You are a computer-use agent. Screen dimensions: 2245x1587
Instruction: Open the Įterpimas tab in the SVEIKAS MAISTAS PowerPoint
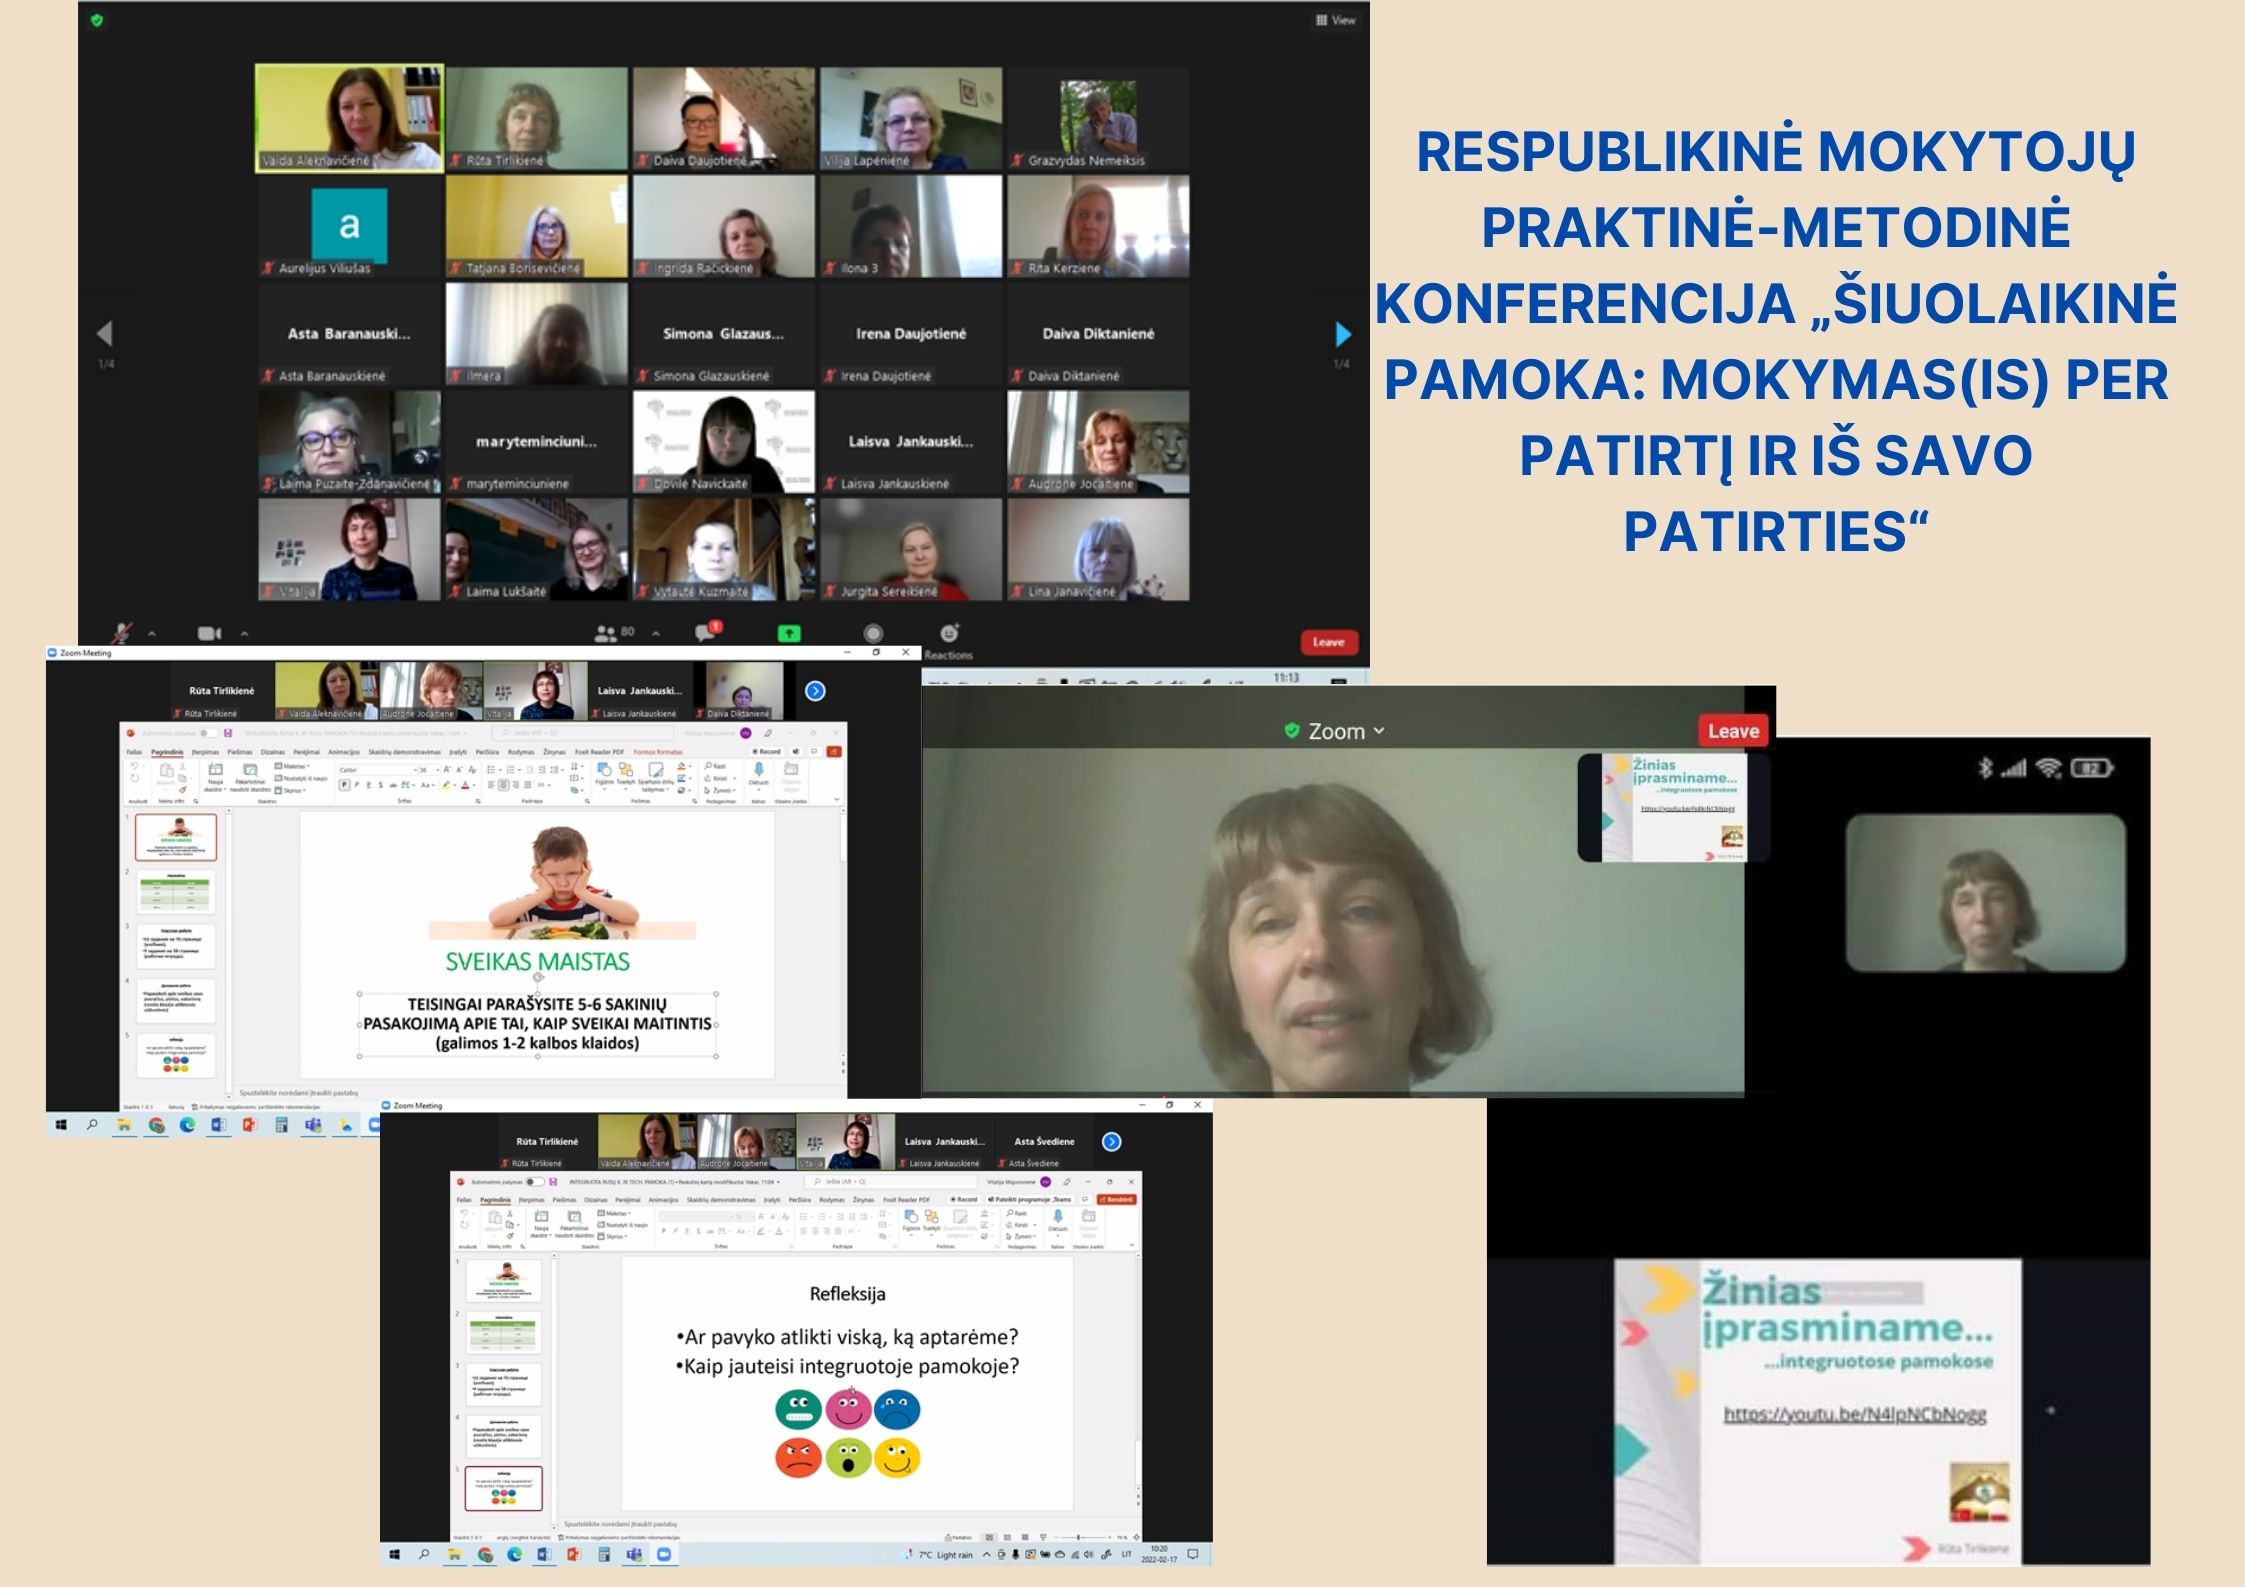coord(206,752)
